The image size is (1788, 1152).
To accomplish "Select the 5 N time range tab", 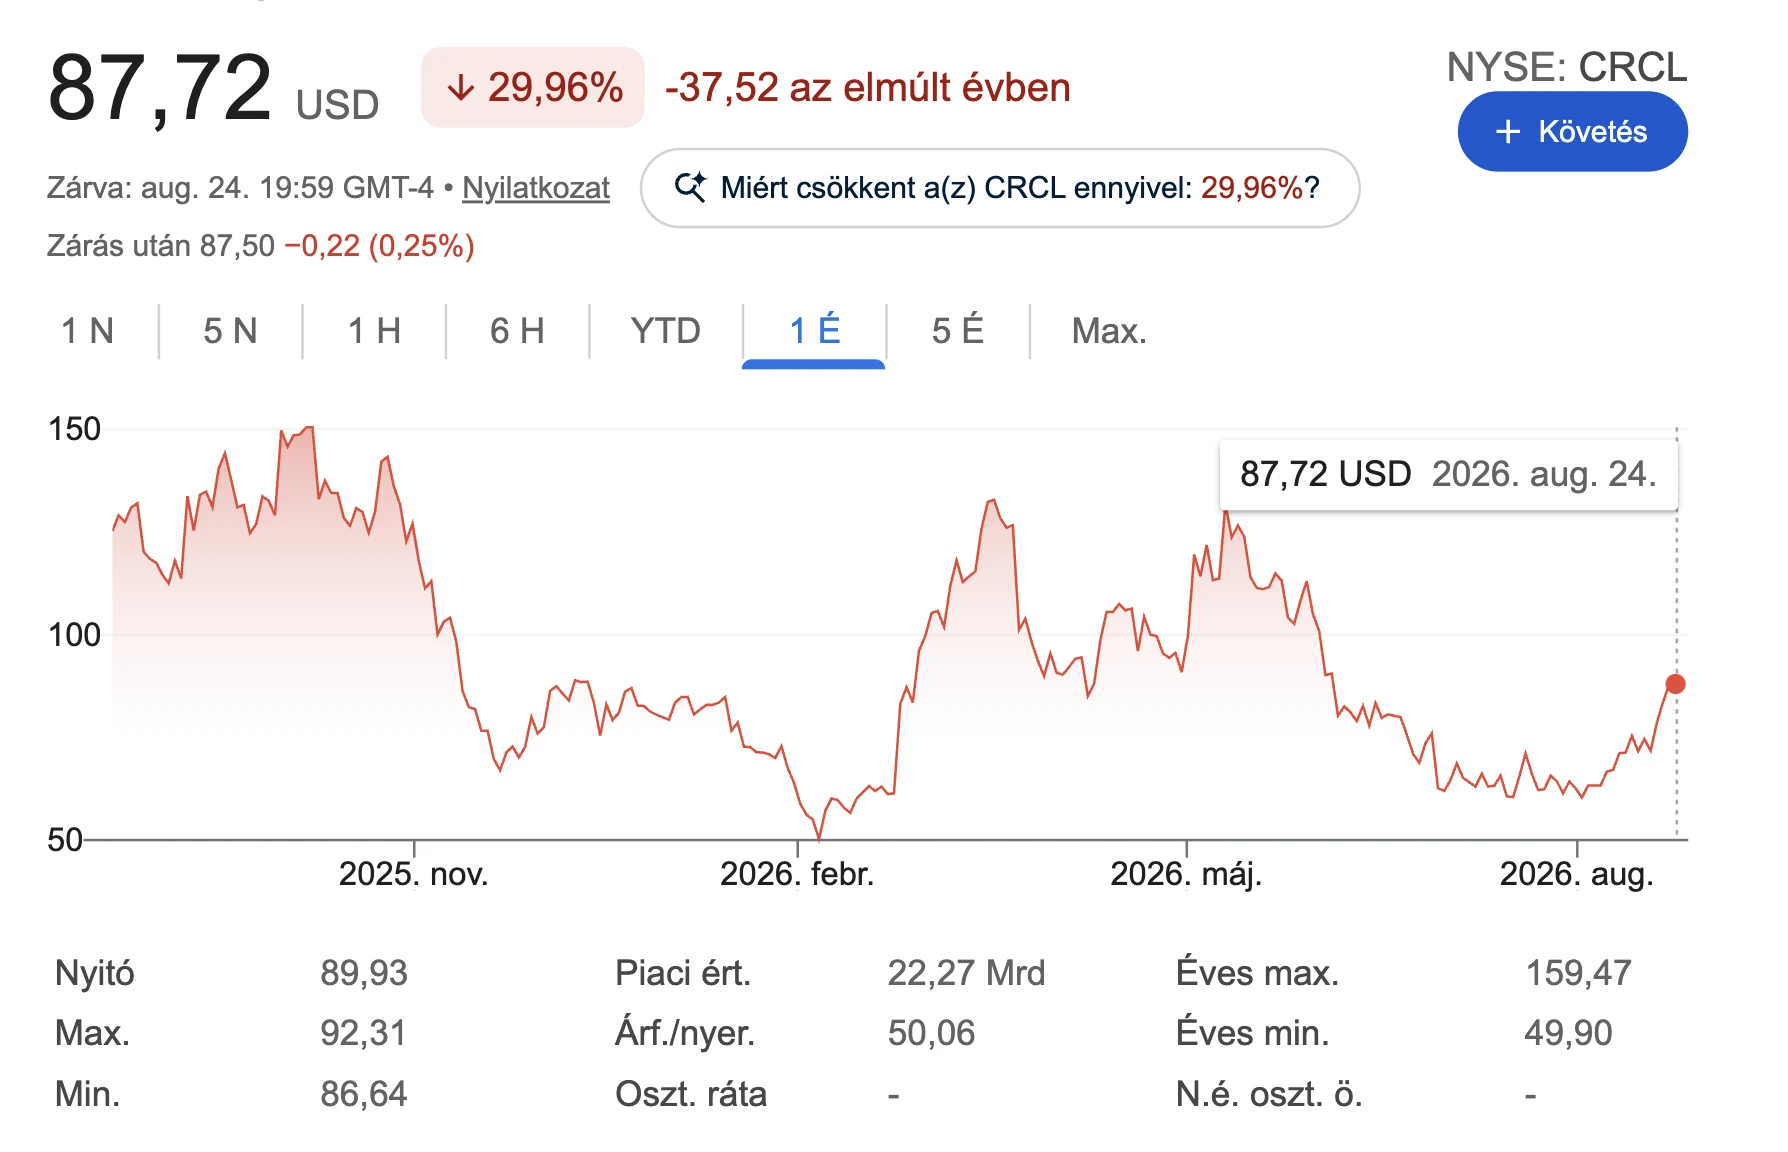I will [x=230, y=331].
